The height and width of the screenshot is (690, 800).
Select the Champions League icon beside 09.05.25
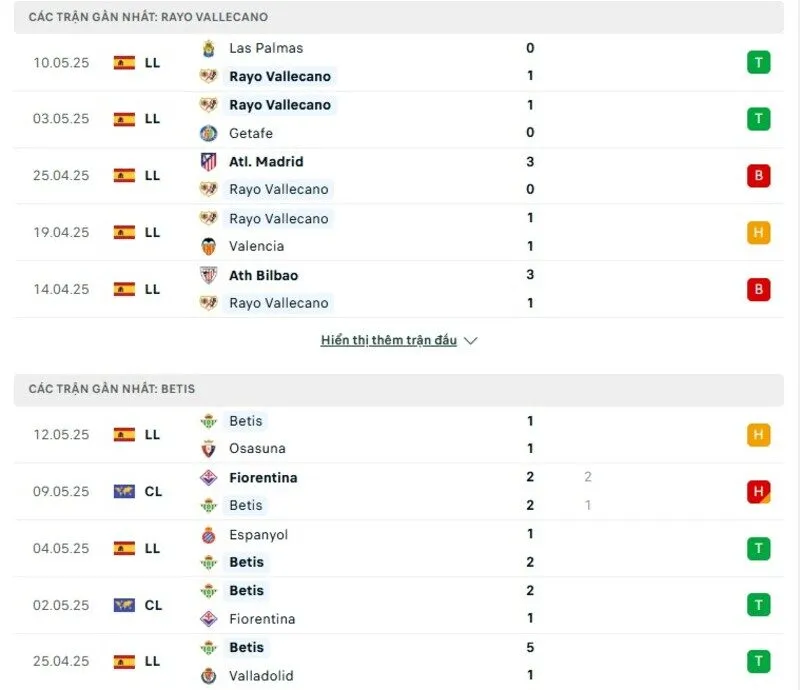point(123,491)
